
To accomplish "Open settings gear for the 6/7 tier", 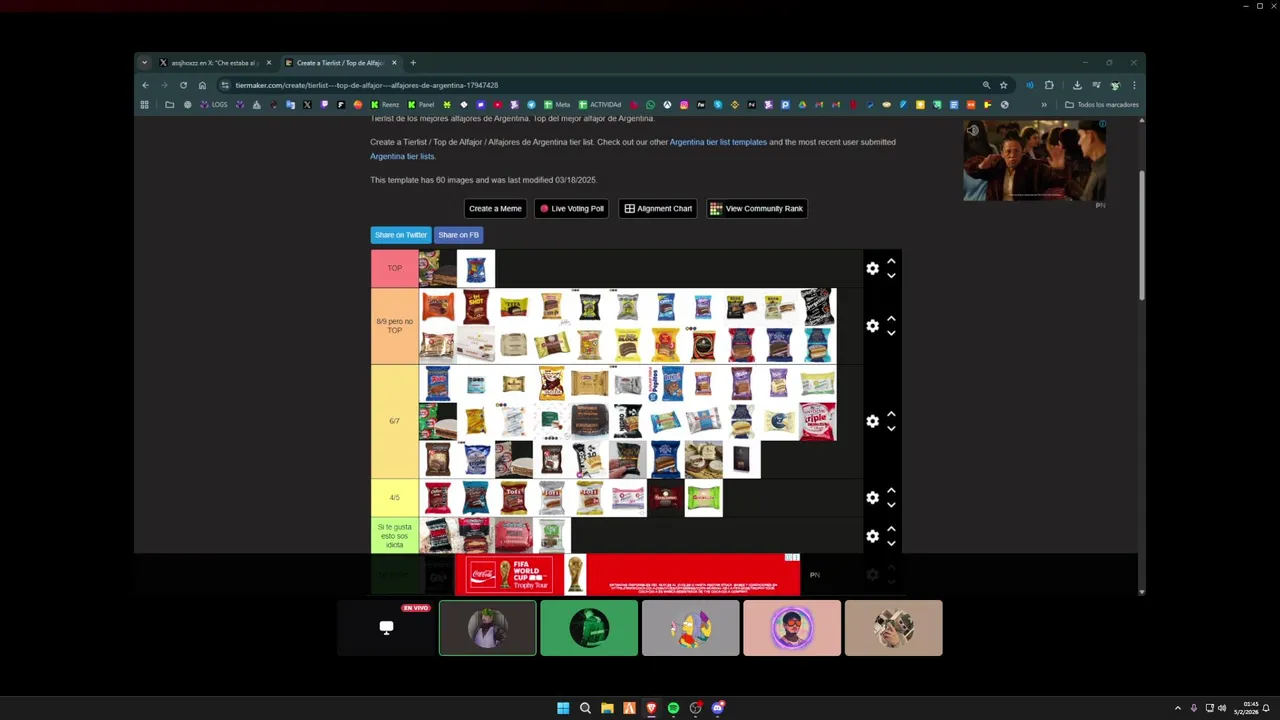I will coord(872,421).
